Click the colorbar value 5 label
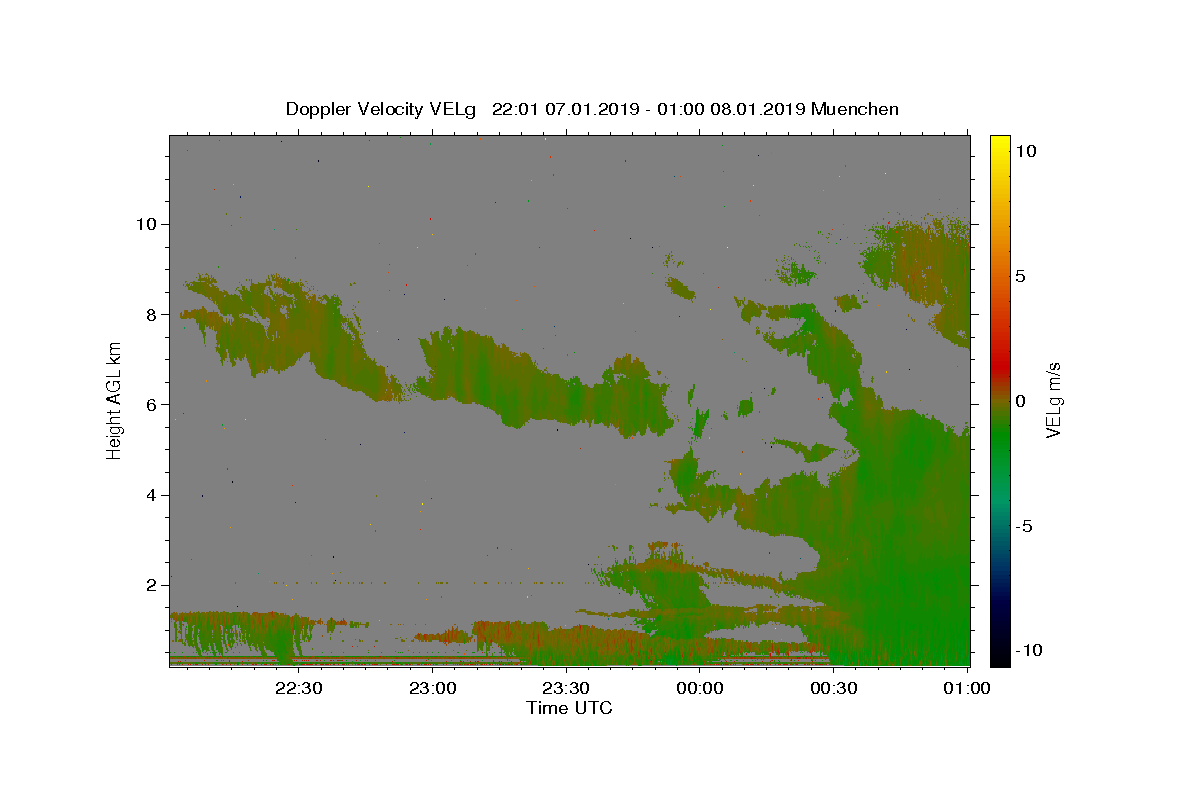 [1020, 276]
